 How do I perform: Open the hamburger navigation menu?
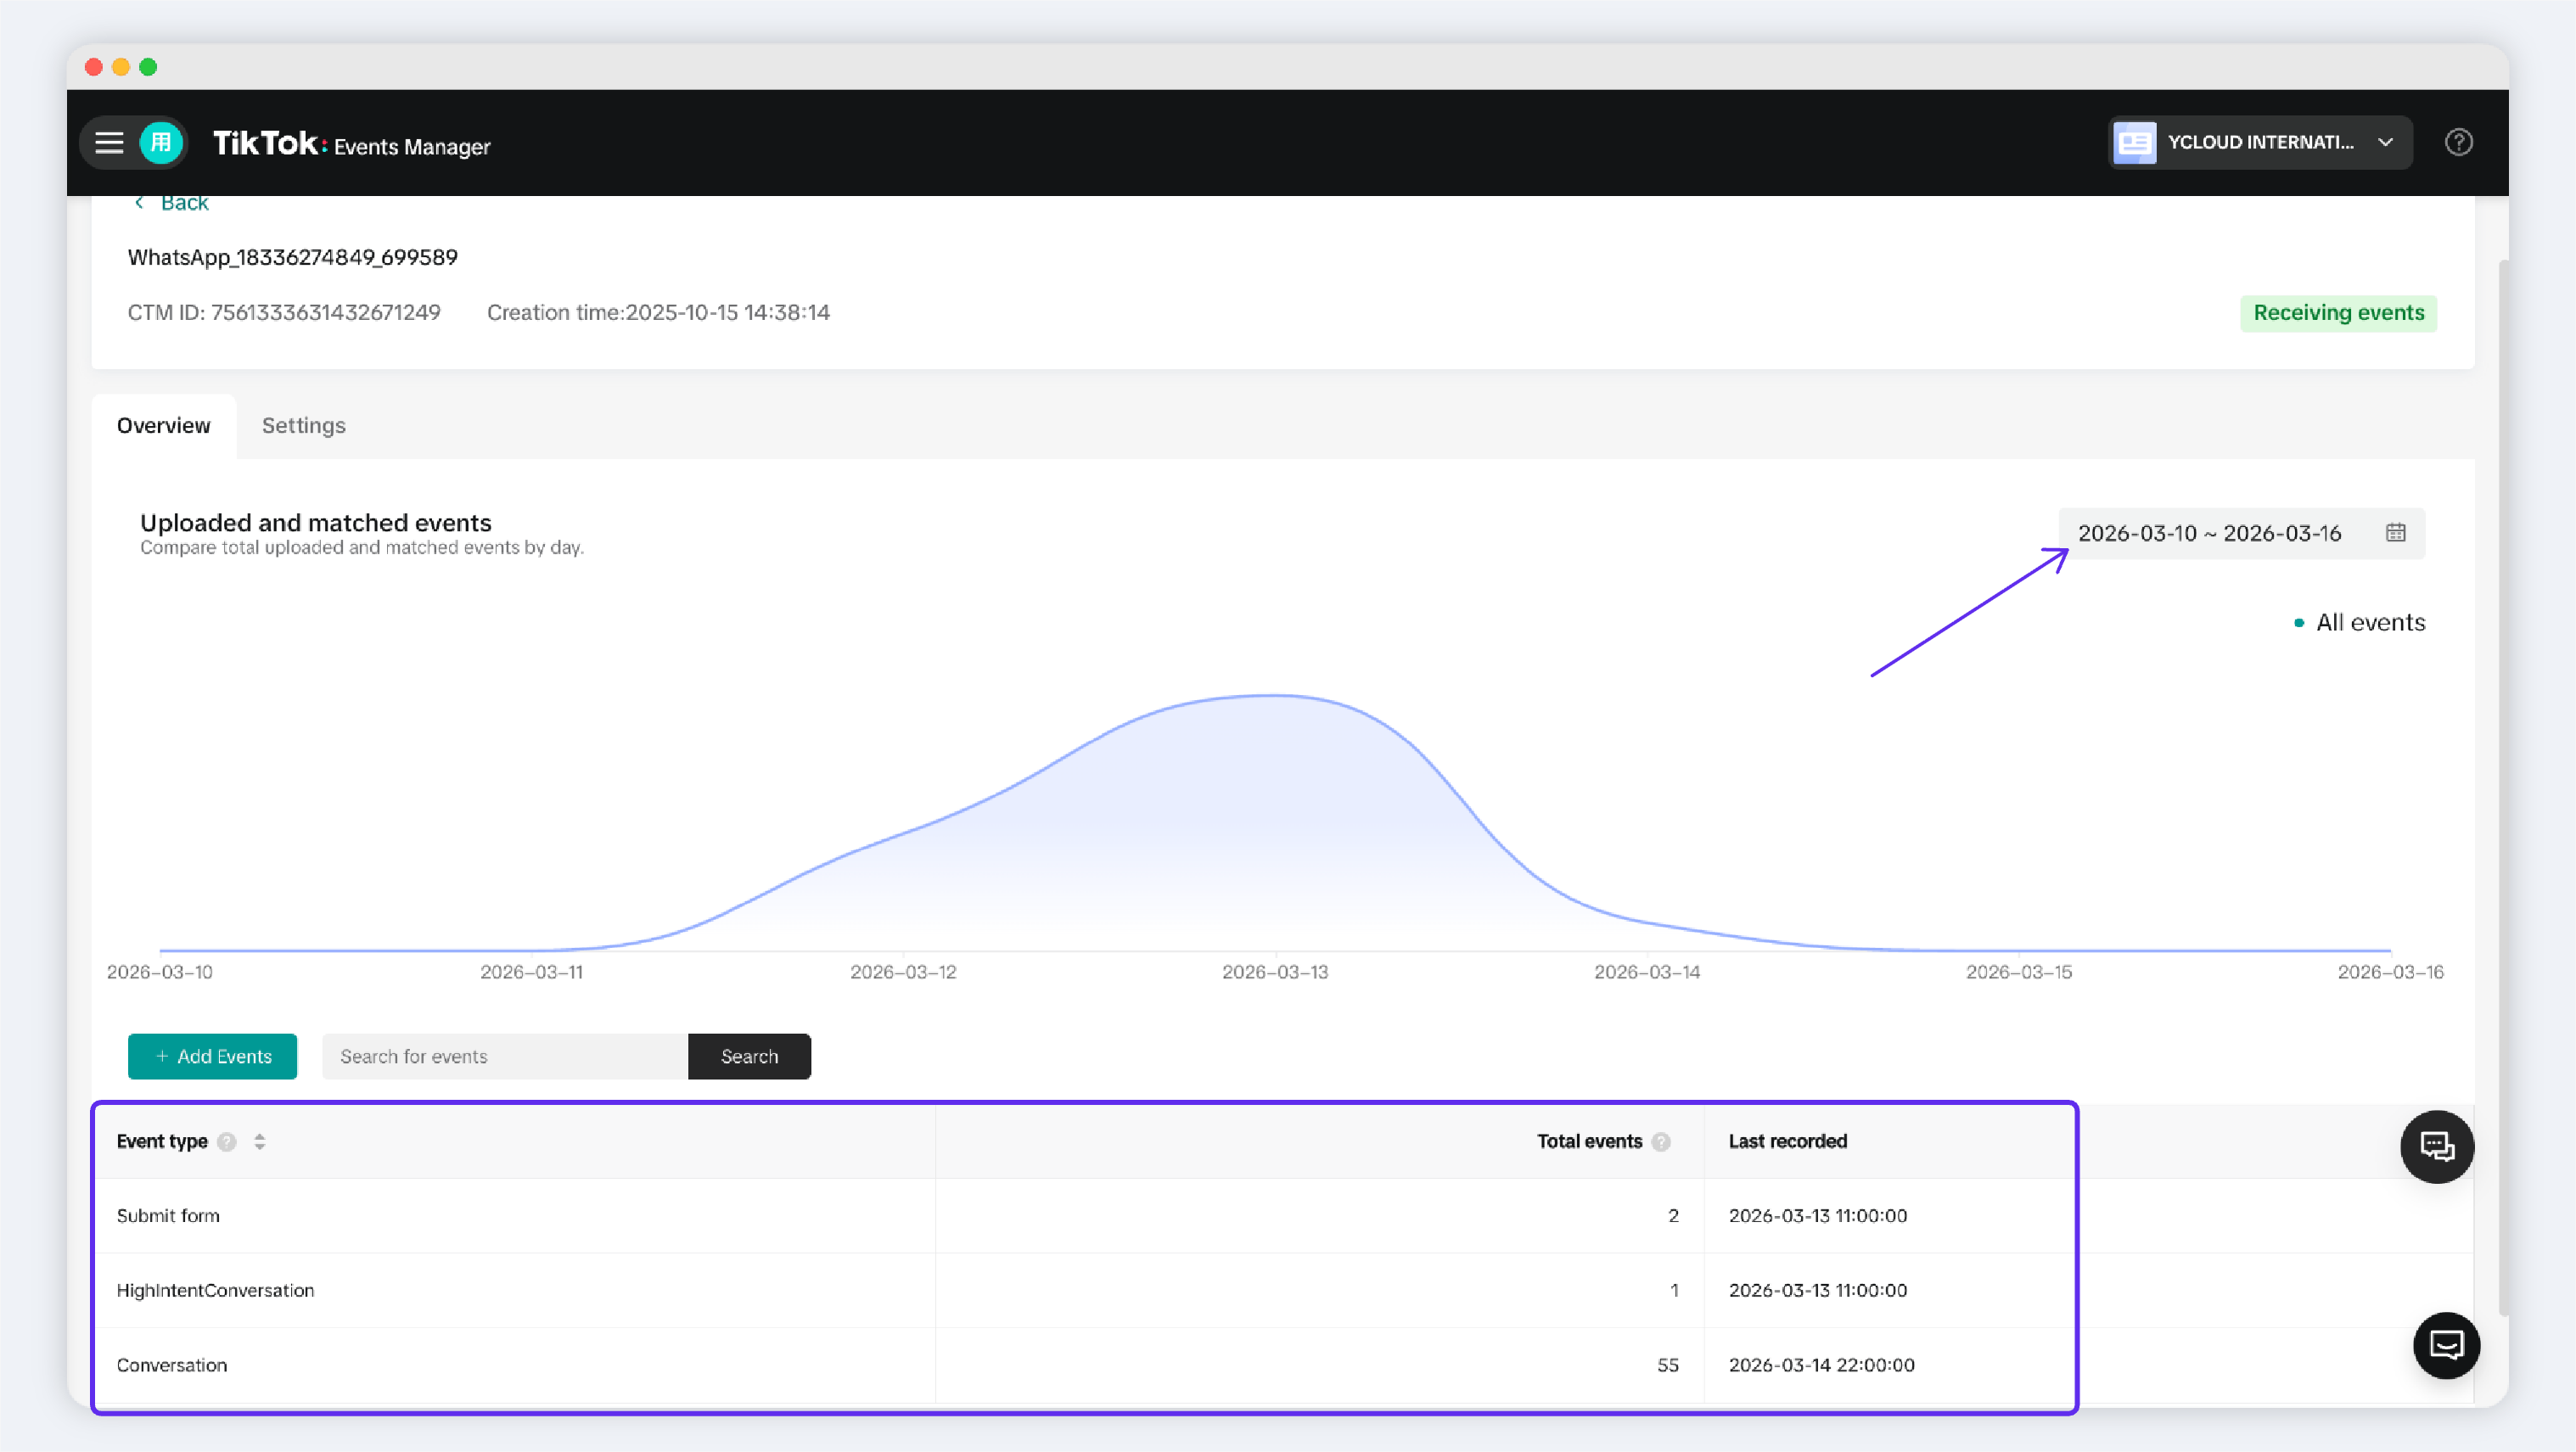109,143
